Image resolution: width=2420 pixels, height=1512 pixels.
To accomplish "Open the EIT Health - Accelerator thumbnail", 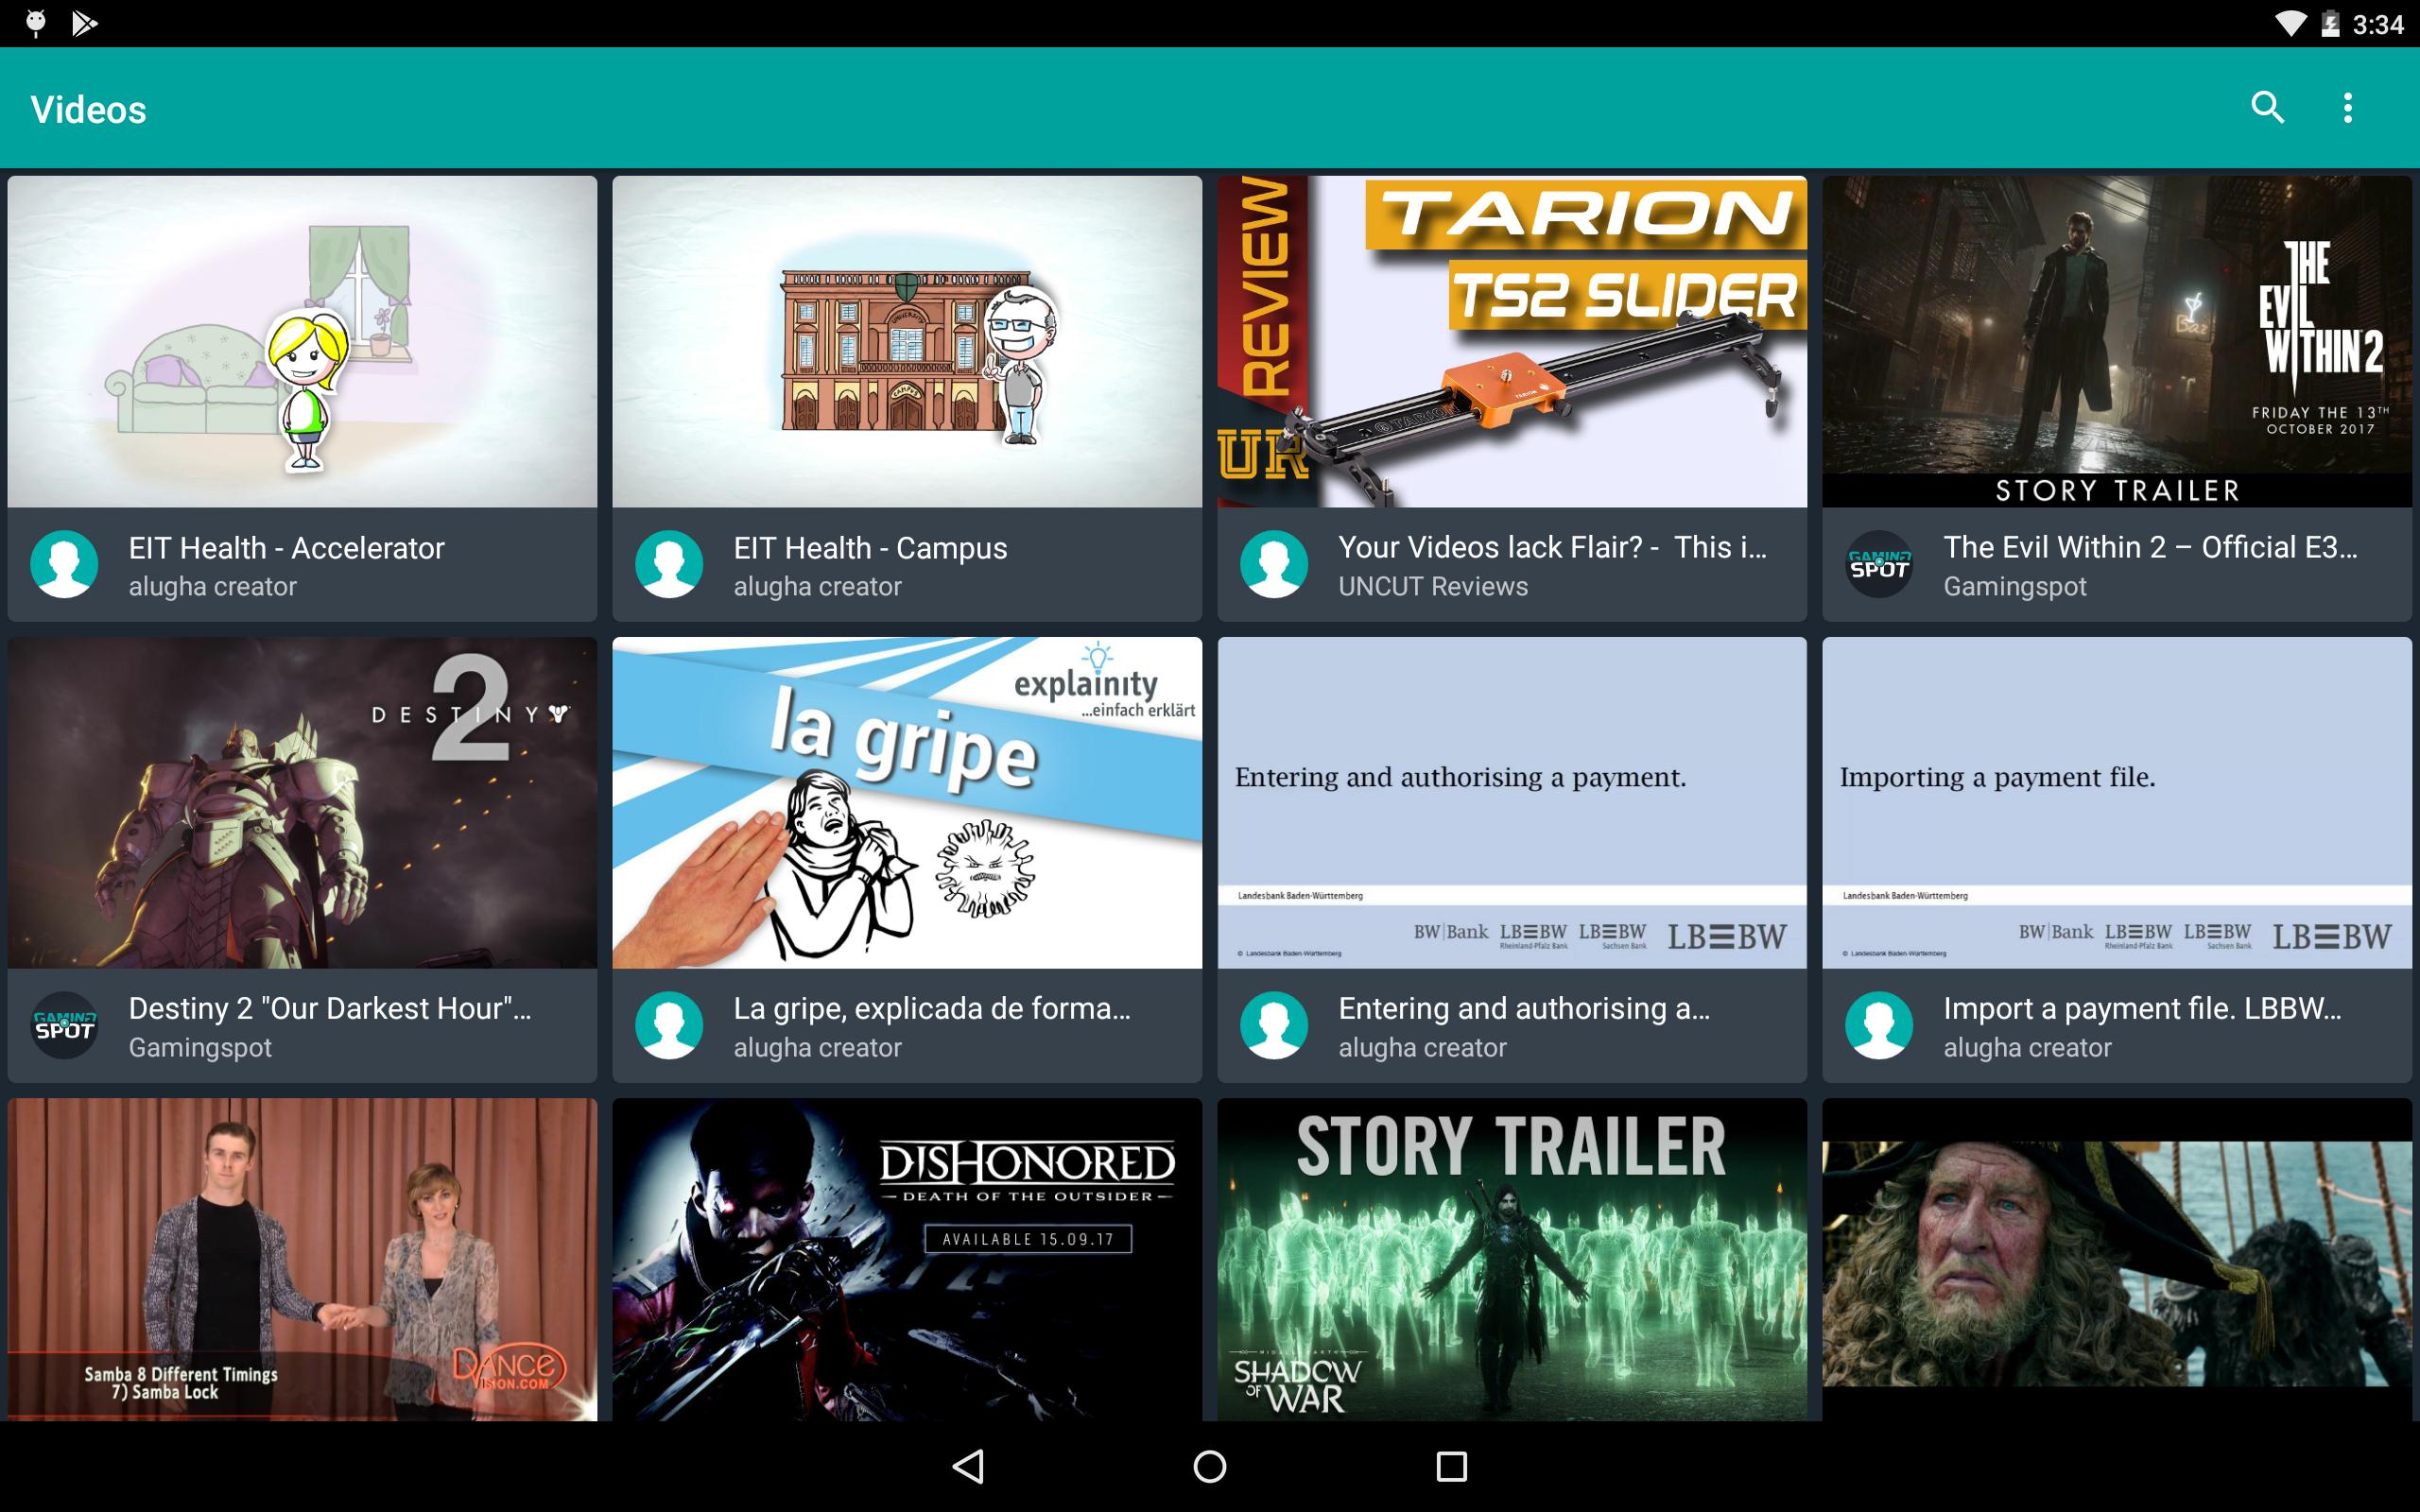I will tap(302, 342).
